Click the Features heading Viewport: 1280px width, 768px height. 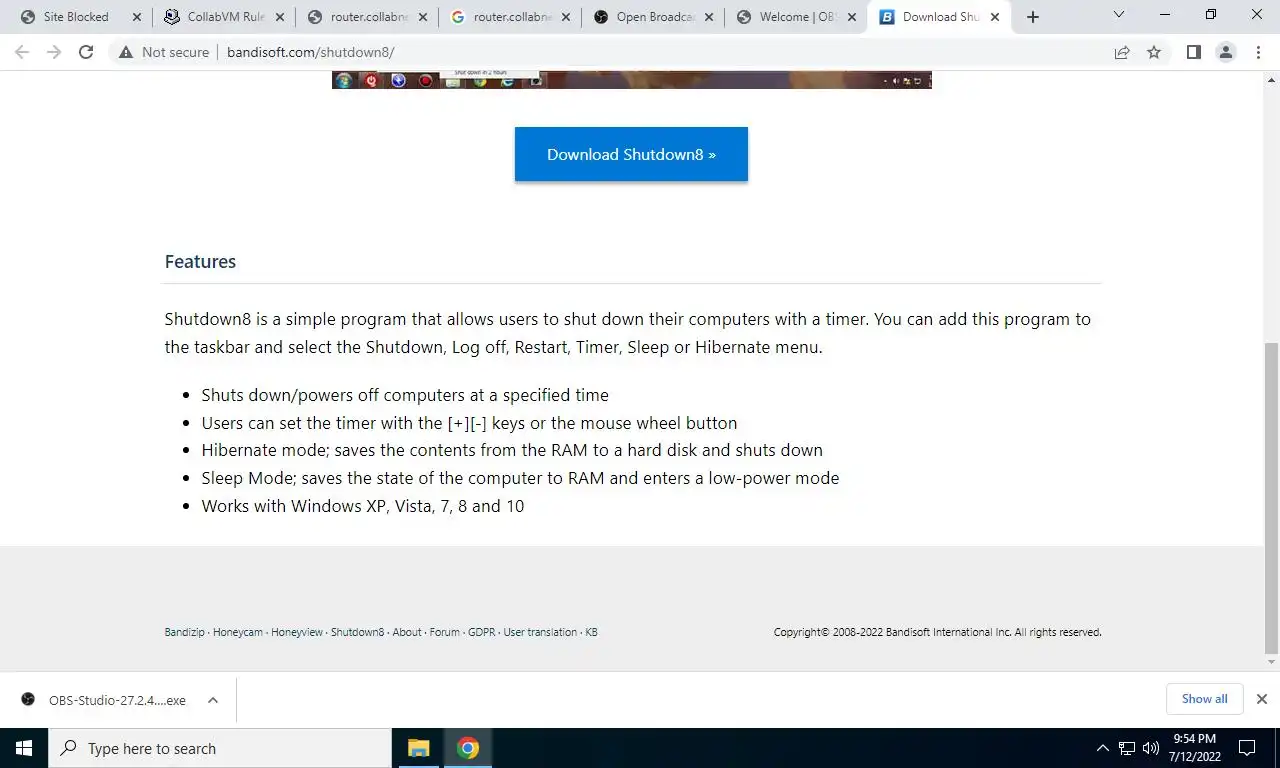(x=200, y=261)
